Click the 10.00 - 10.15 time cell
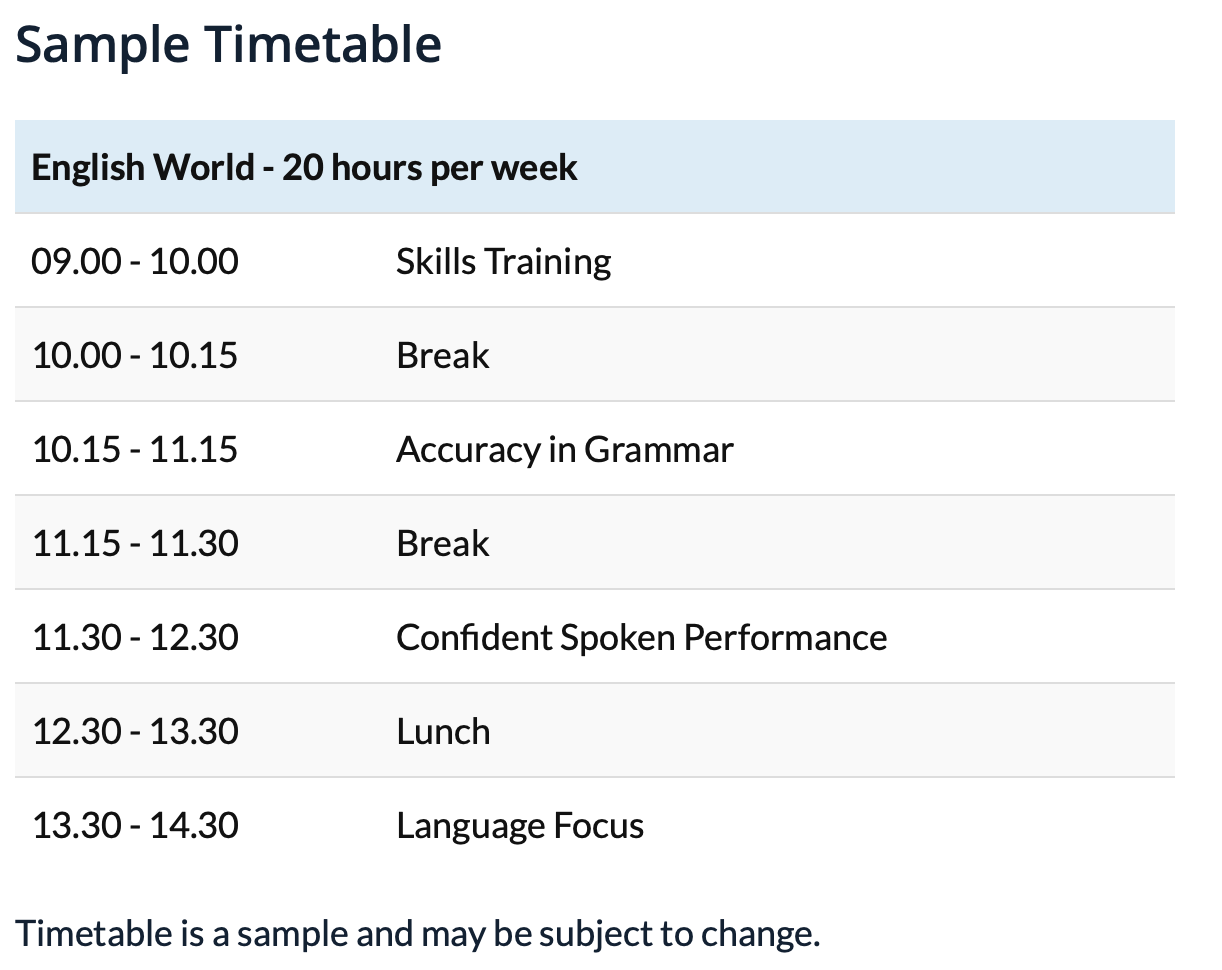The width and height of the screenshot is (1222, 970). [135, 356]
